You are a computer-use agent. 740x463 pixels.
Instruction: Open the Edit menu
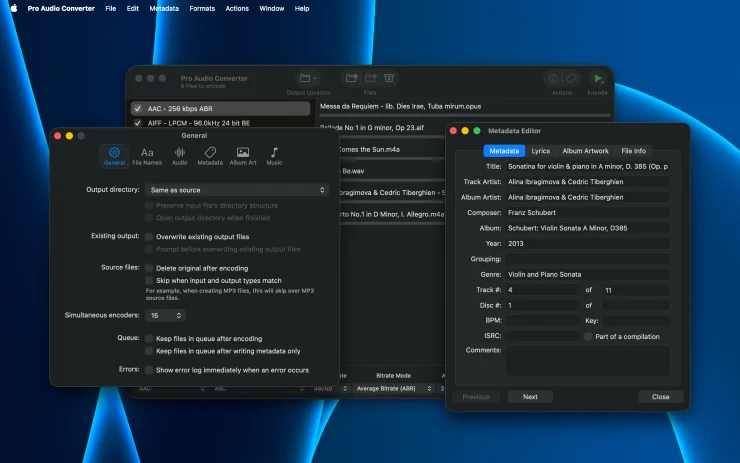point(133,8)
